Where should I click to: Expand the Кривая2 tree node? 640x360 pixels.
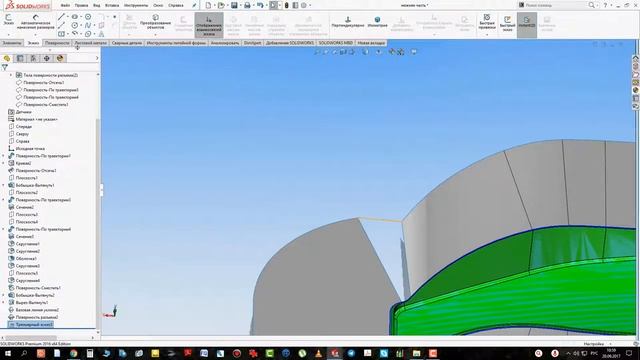[x=4, y=163]
